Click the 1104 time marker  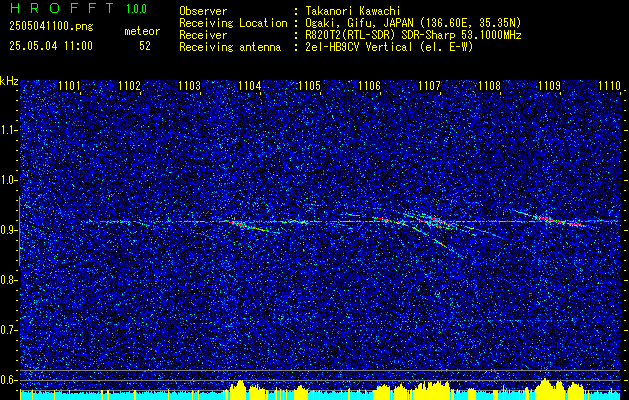(x=250, y=86)
